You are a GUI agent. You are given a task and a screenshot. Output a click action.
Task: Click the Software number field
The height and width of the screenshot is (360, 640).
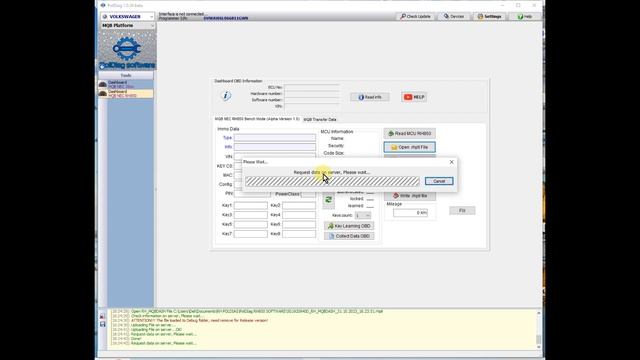point(311,100)
